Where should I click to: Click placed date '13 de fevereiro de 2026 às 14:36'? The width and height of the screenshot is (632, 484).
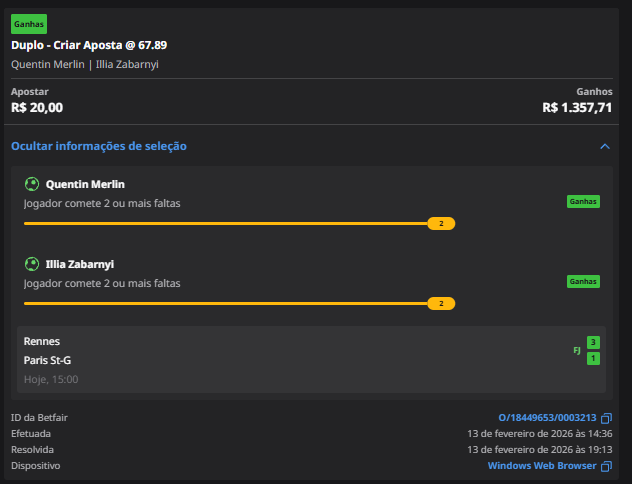[540, 434]
